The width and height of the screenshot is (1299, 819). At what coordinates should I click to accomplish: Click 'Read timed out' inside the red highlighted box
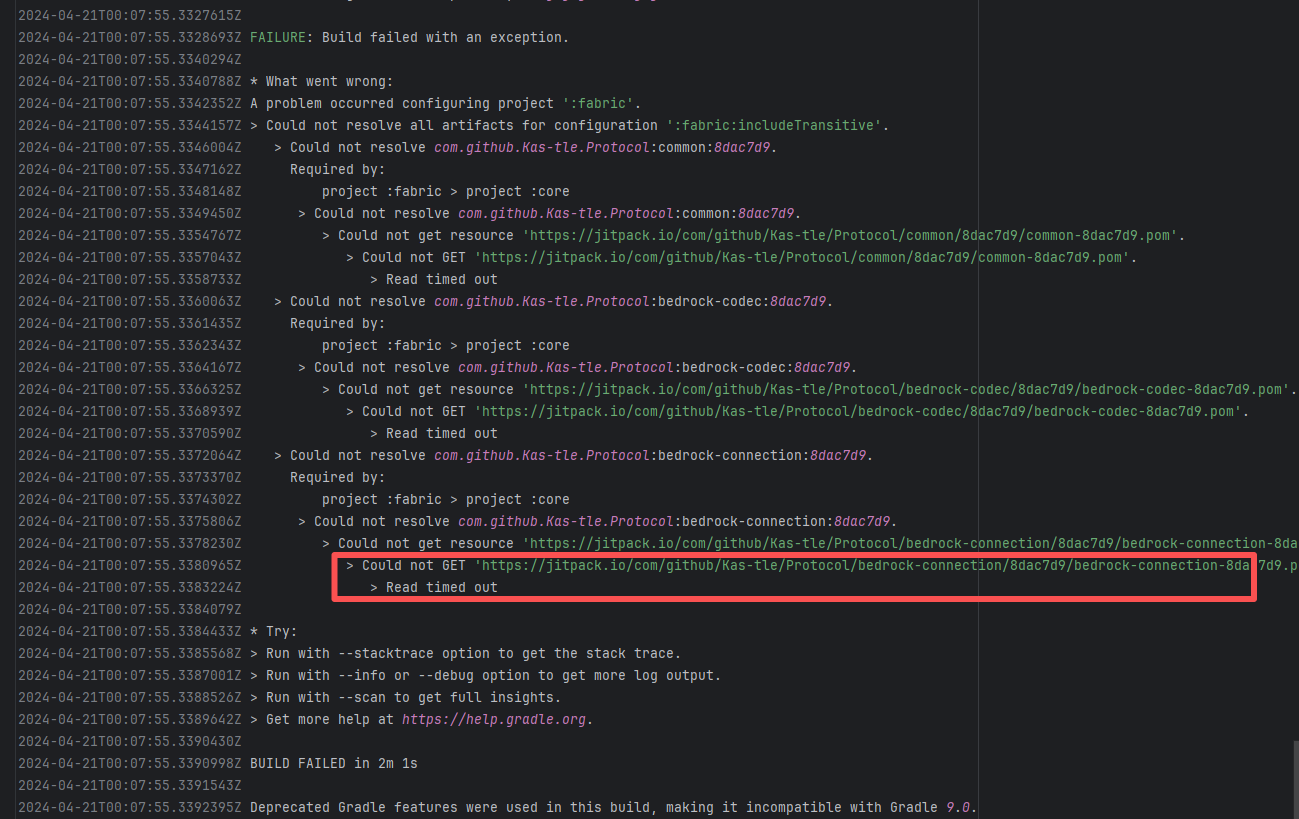click(441, 588)
